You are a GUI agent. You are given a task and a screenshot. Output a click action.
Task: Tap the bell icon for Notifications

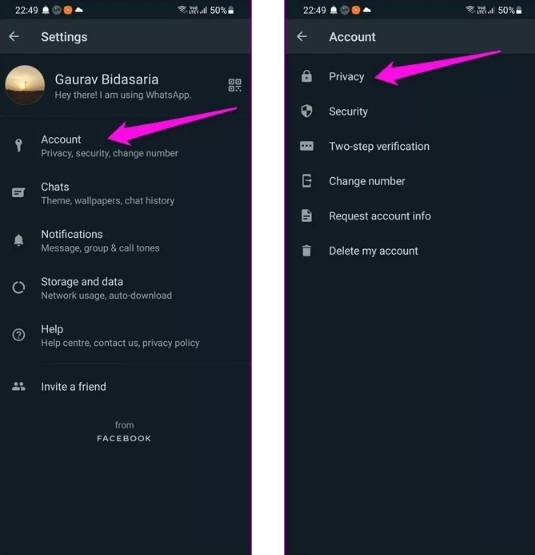18,240
